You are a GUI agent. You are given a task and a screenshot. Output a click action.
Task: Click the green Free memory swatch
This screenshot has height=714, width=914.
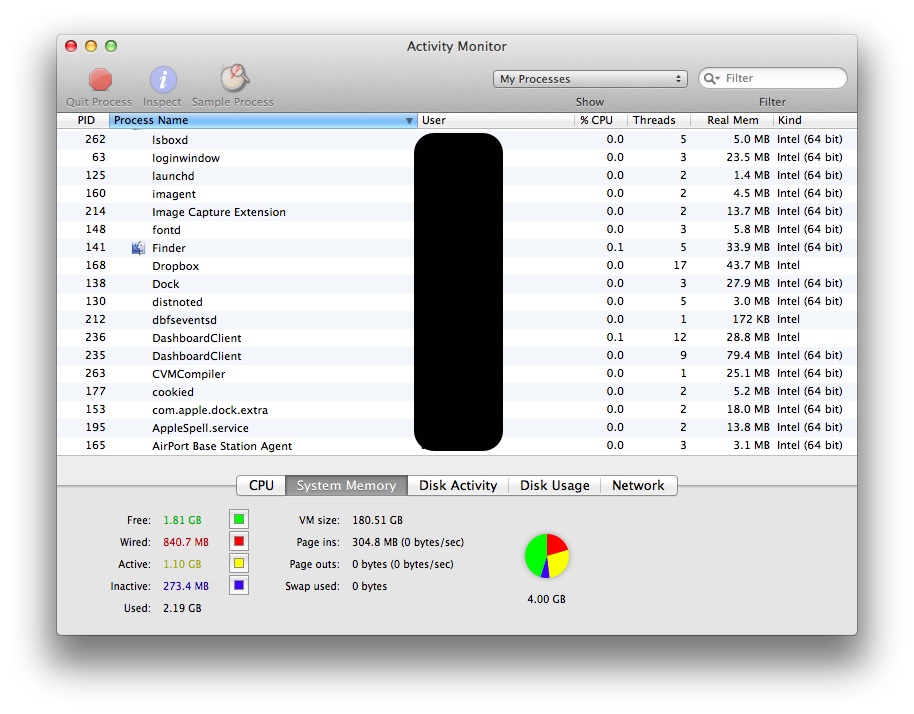coord(239,519)
